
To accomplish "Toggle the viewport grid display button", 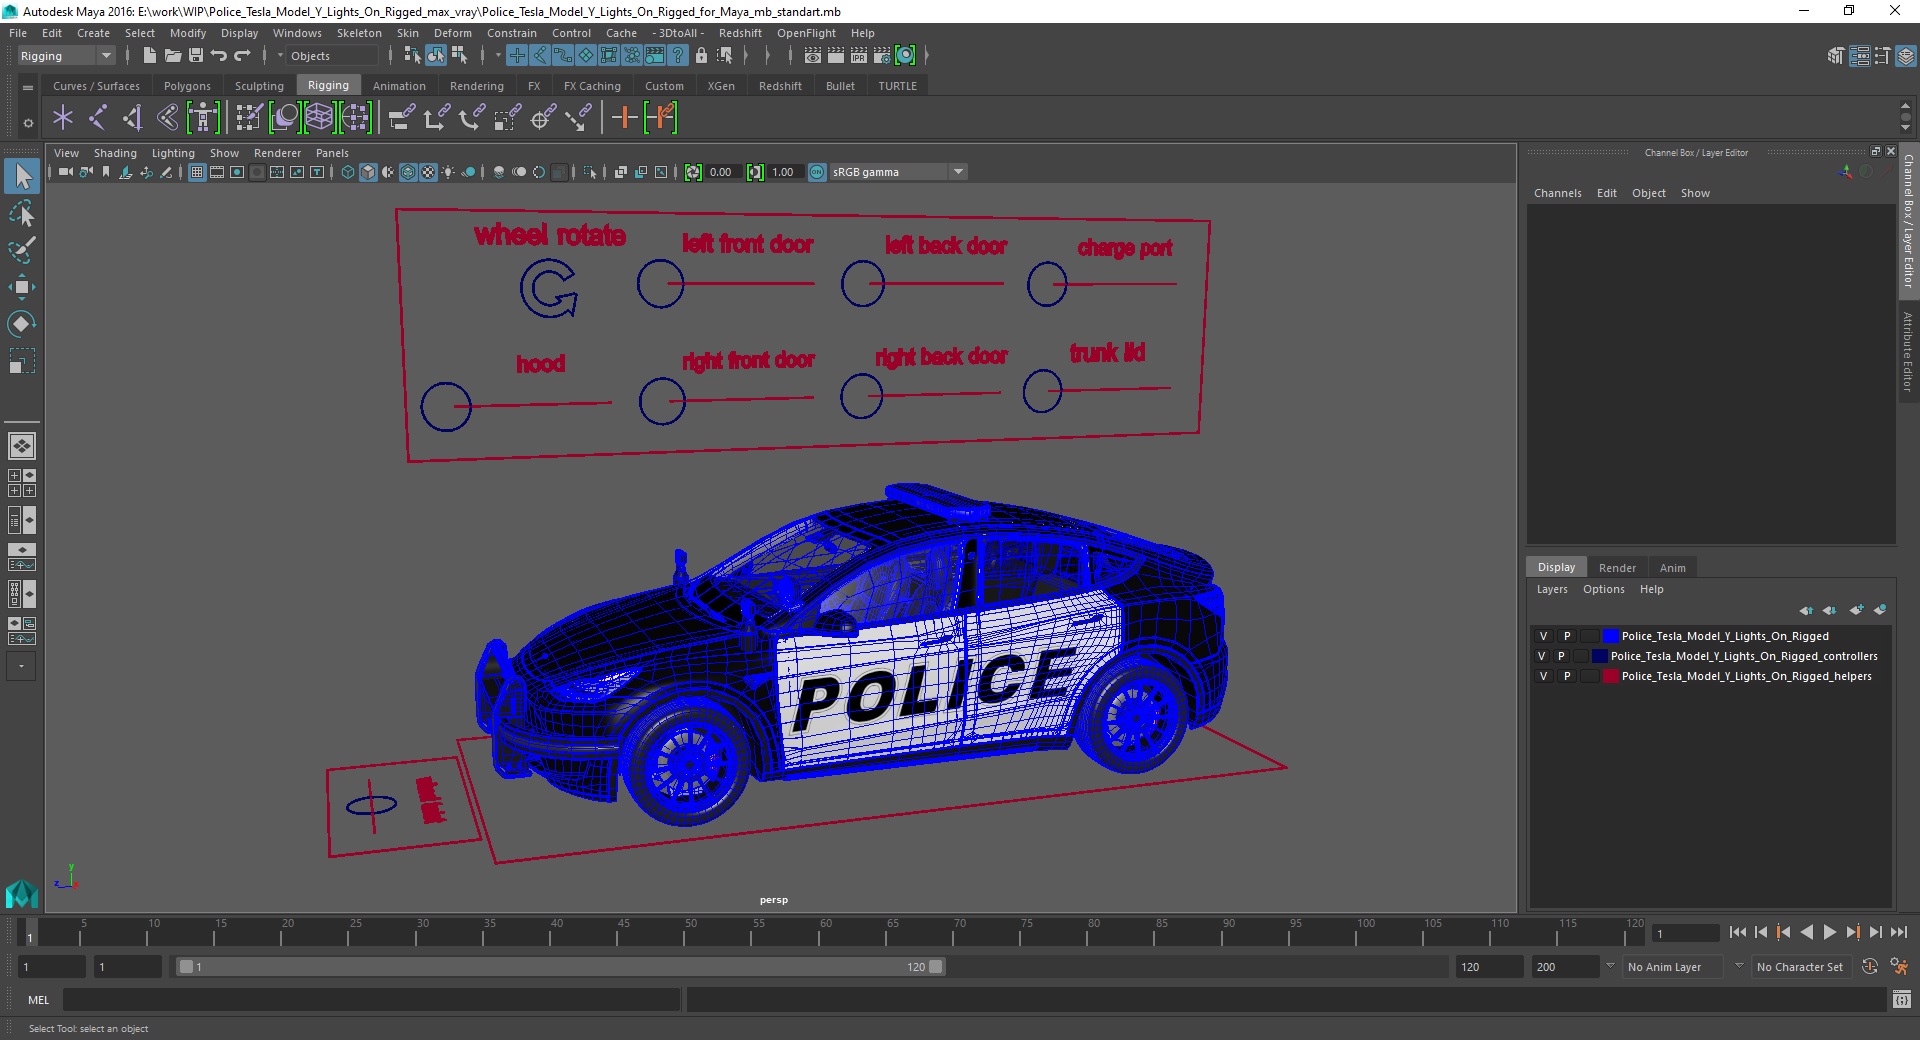I will pyautogui.click(x=197, y=172).
